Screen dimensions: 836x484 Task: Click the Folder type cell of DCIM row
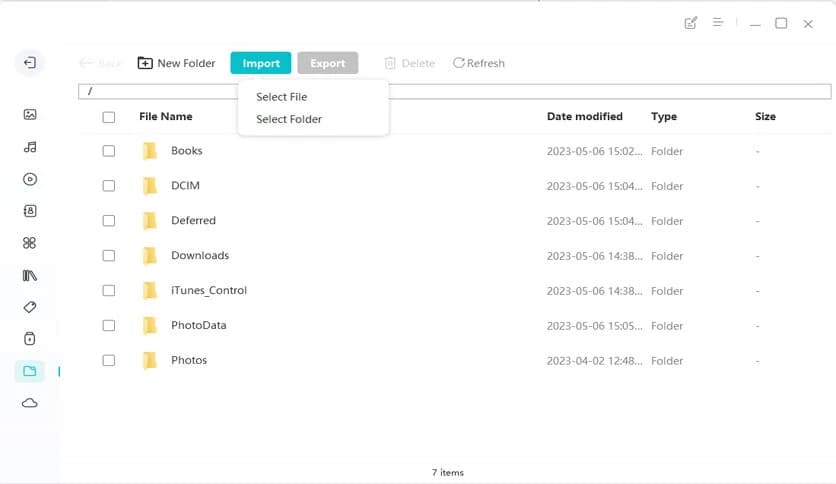tap(667, 186)
